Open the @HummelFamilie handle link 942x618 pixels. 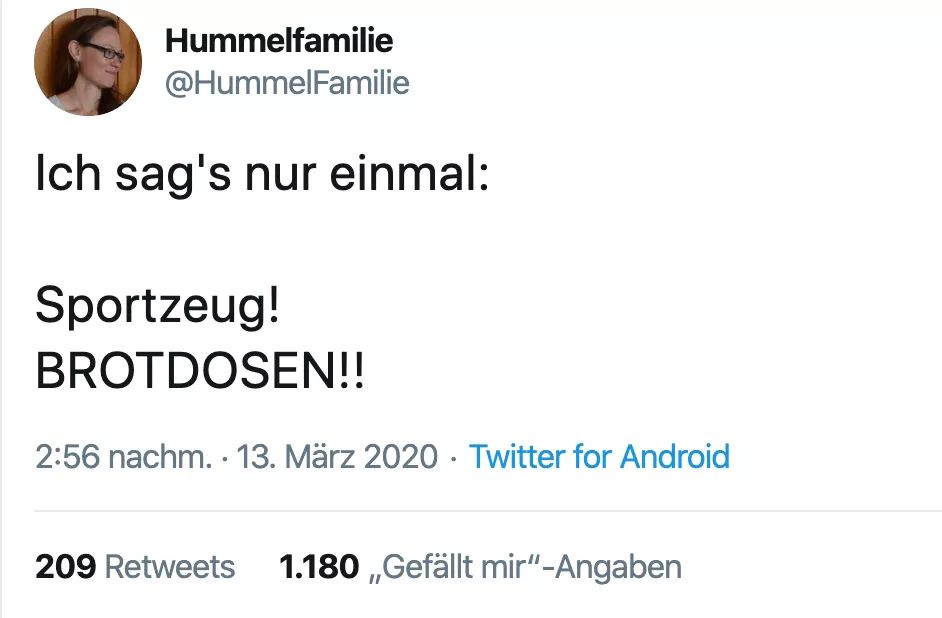click(287, 83)
